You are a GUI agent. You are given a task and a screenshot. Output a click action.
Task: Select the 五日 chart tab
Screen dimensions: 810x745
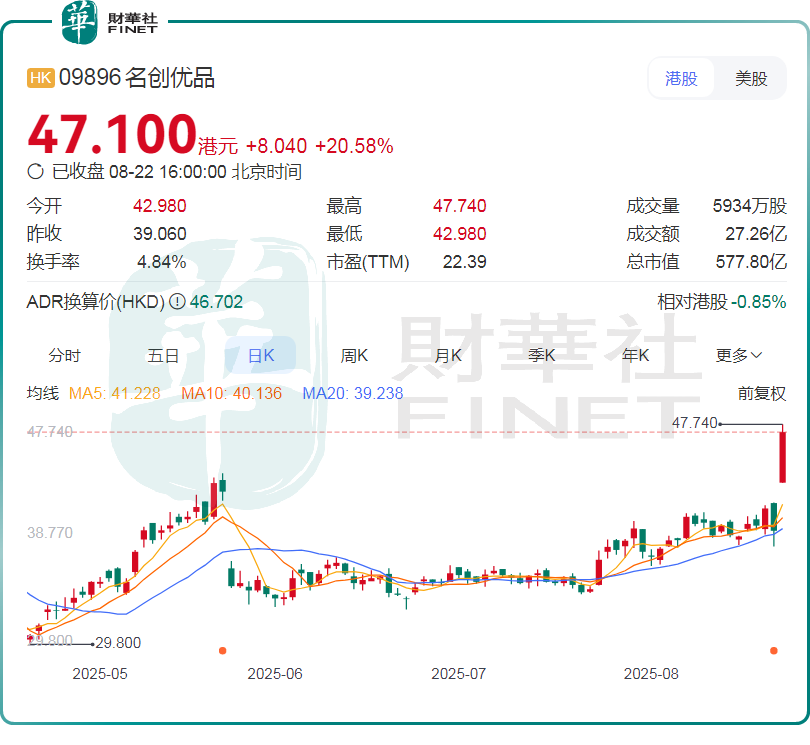click(163, 355)
